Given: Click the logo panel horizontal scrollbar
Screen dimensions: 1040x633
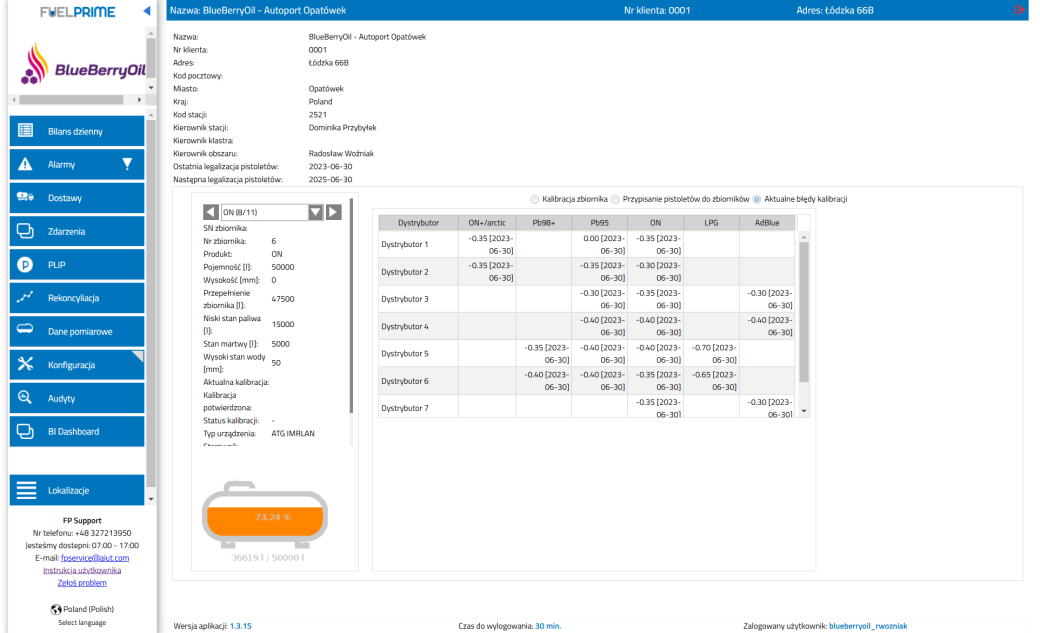Looking at the screenshot, I should (71, 100).
